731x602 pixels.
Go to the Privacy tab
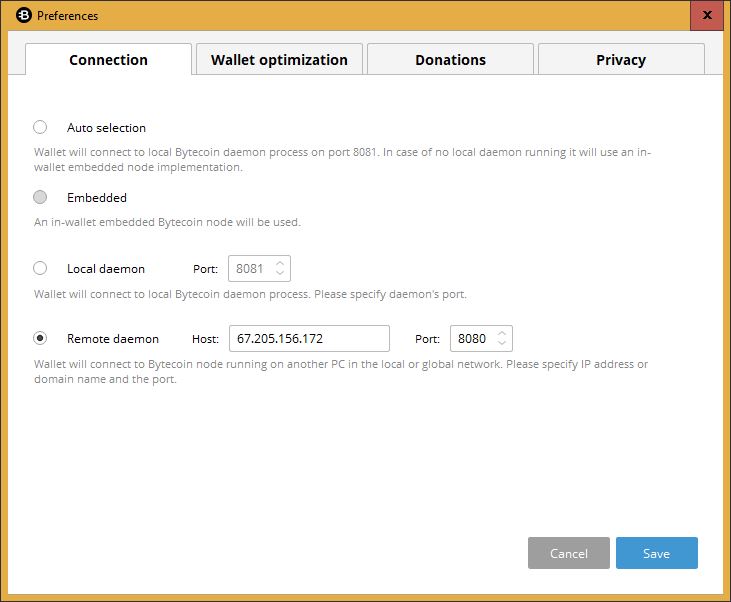(x=621, y=59)
